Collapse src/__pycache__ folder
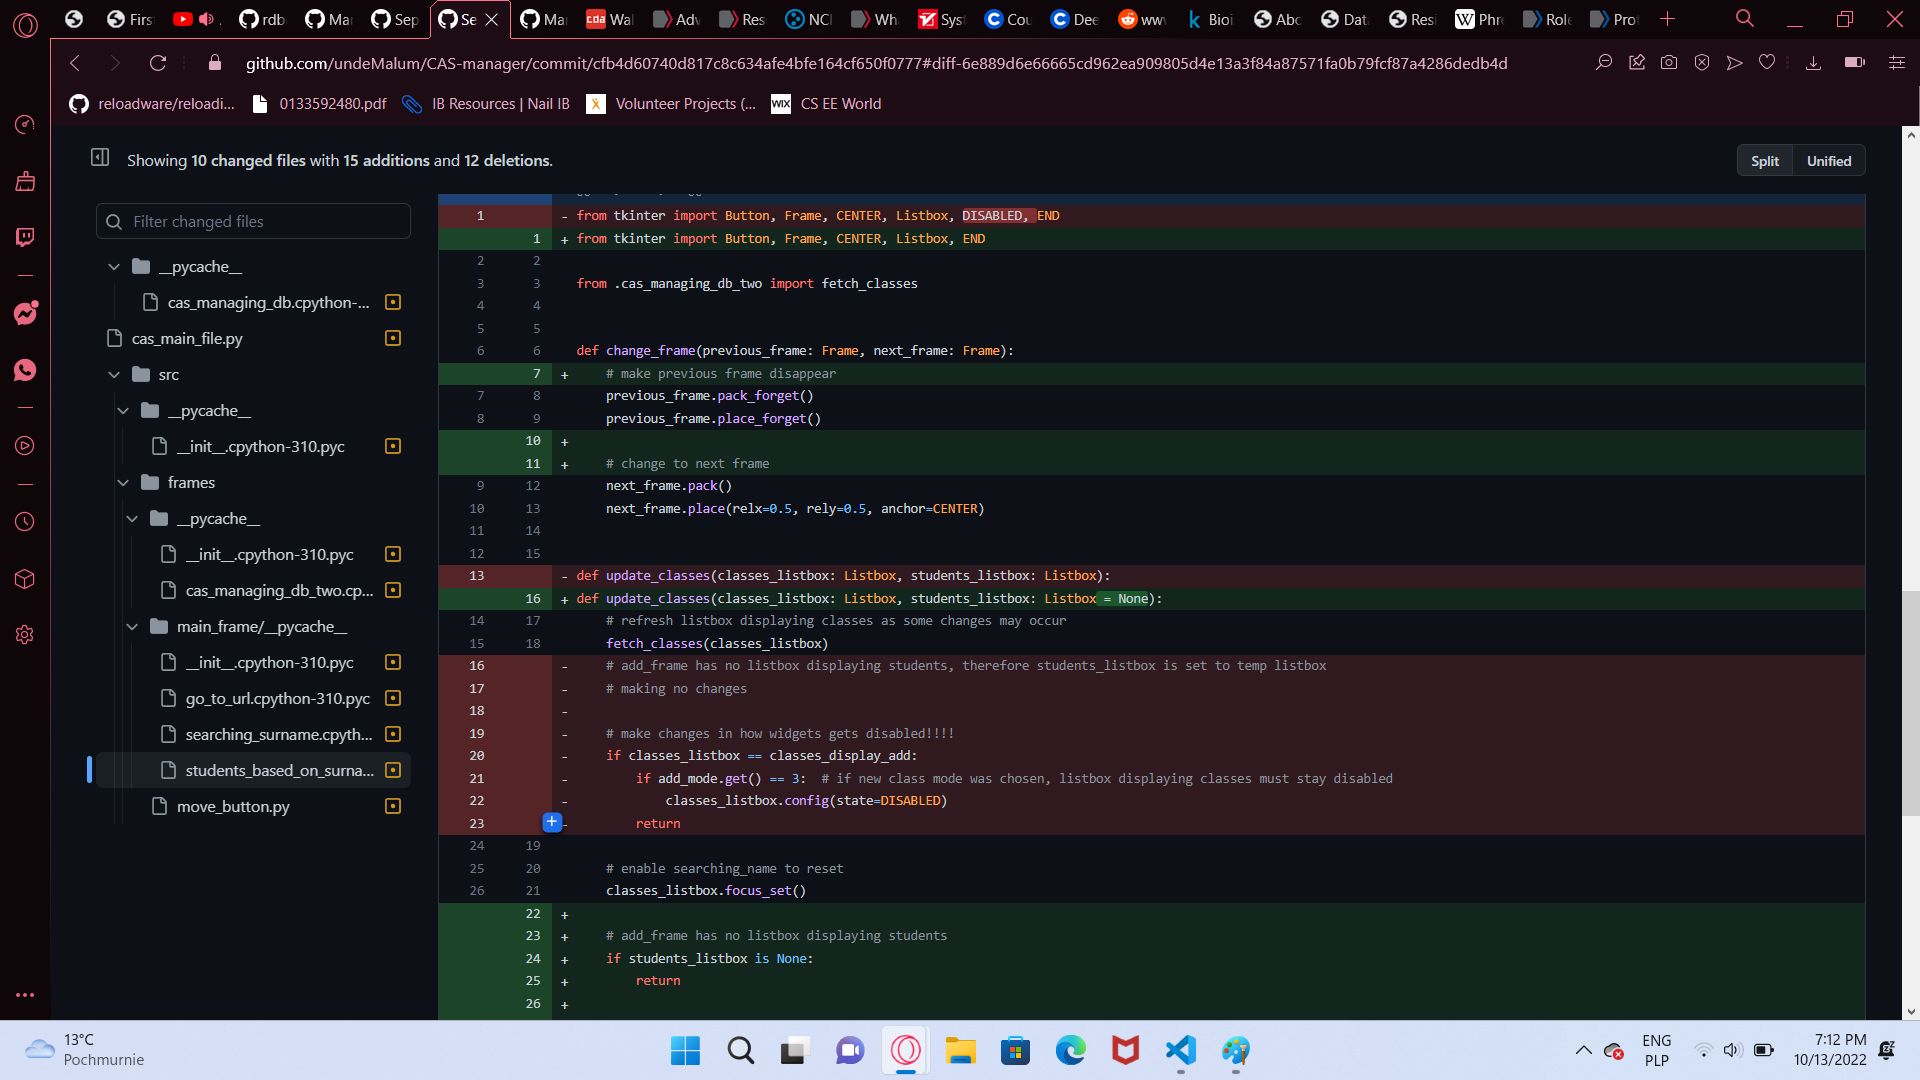 123,411
